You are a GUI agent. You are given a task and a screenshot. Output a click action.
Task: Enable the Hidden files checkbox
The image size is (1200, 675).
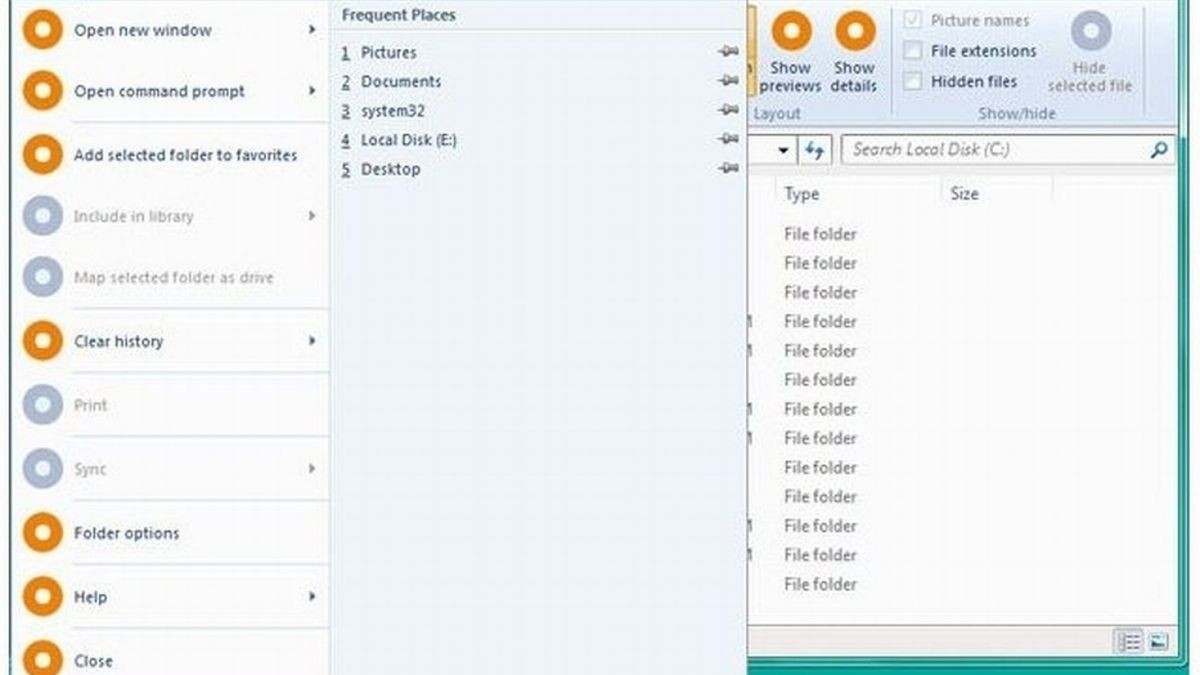pyautogui.click(x=913, y=82)
